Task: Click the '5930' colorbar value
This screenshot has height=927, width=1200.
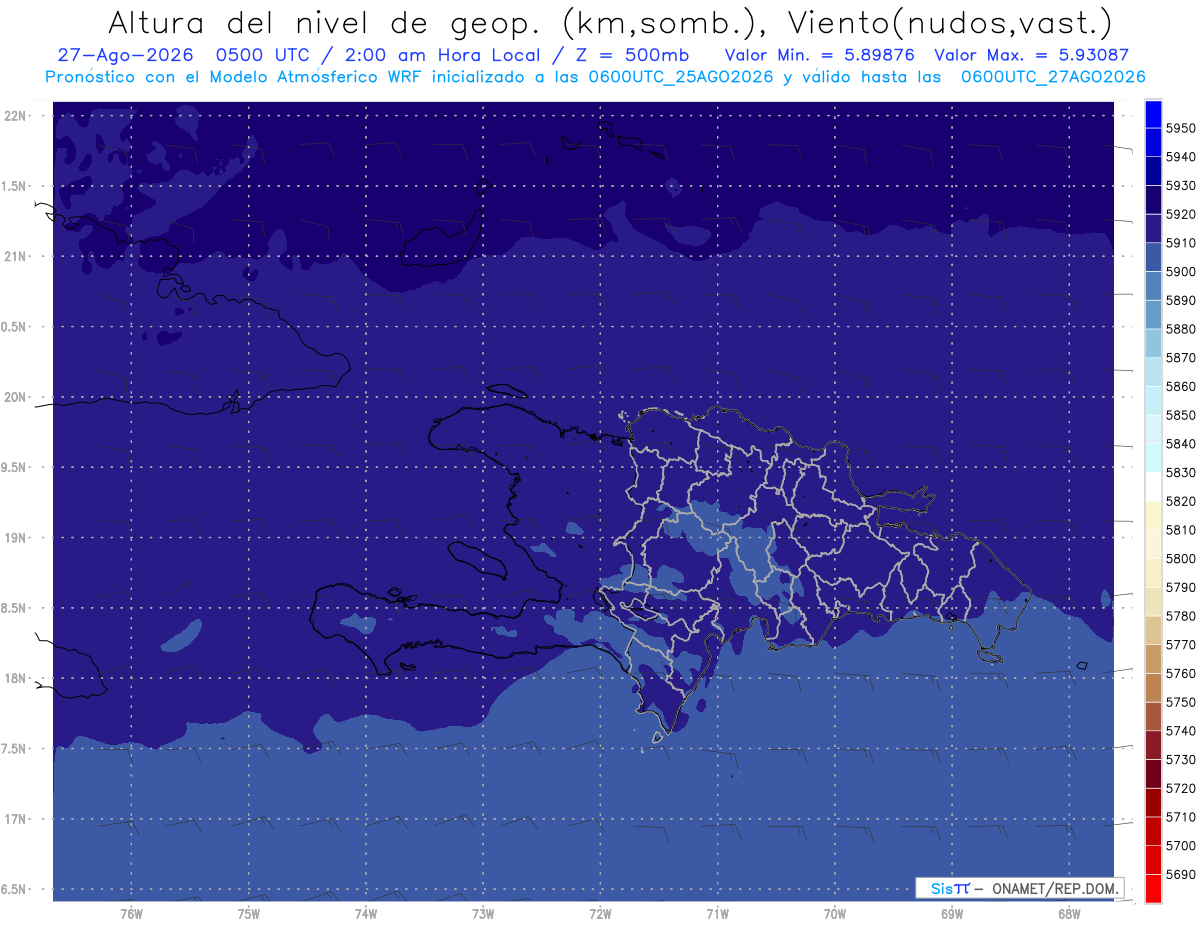Action: point(1180,186)
